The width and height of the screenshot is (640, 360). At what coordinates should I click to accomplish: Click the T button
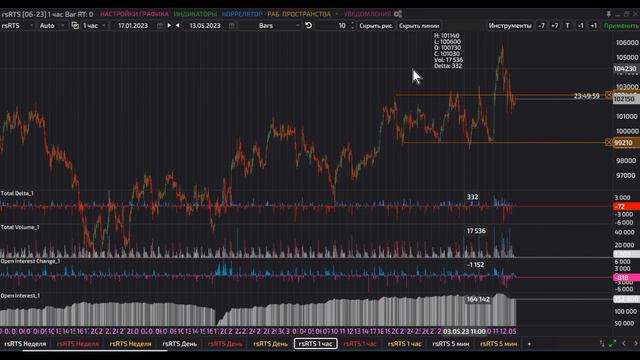[x=567, y=25]
